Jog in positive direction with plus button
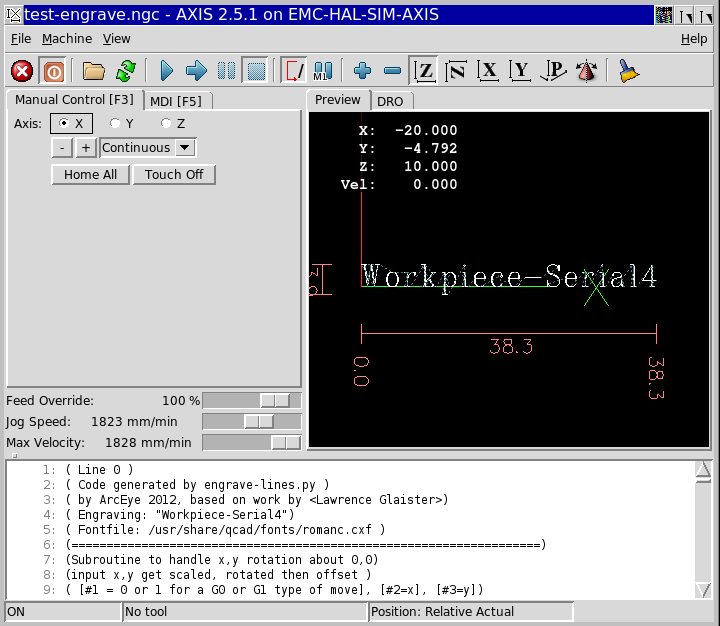Viewport: 720px width, 626px height. pos(86,148)
